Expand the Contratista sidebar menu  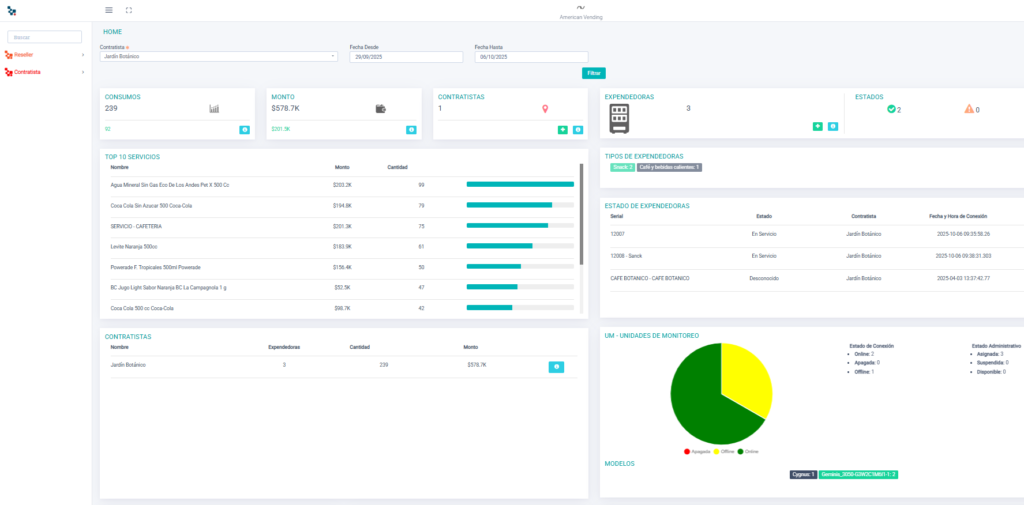click(45, 72)
